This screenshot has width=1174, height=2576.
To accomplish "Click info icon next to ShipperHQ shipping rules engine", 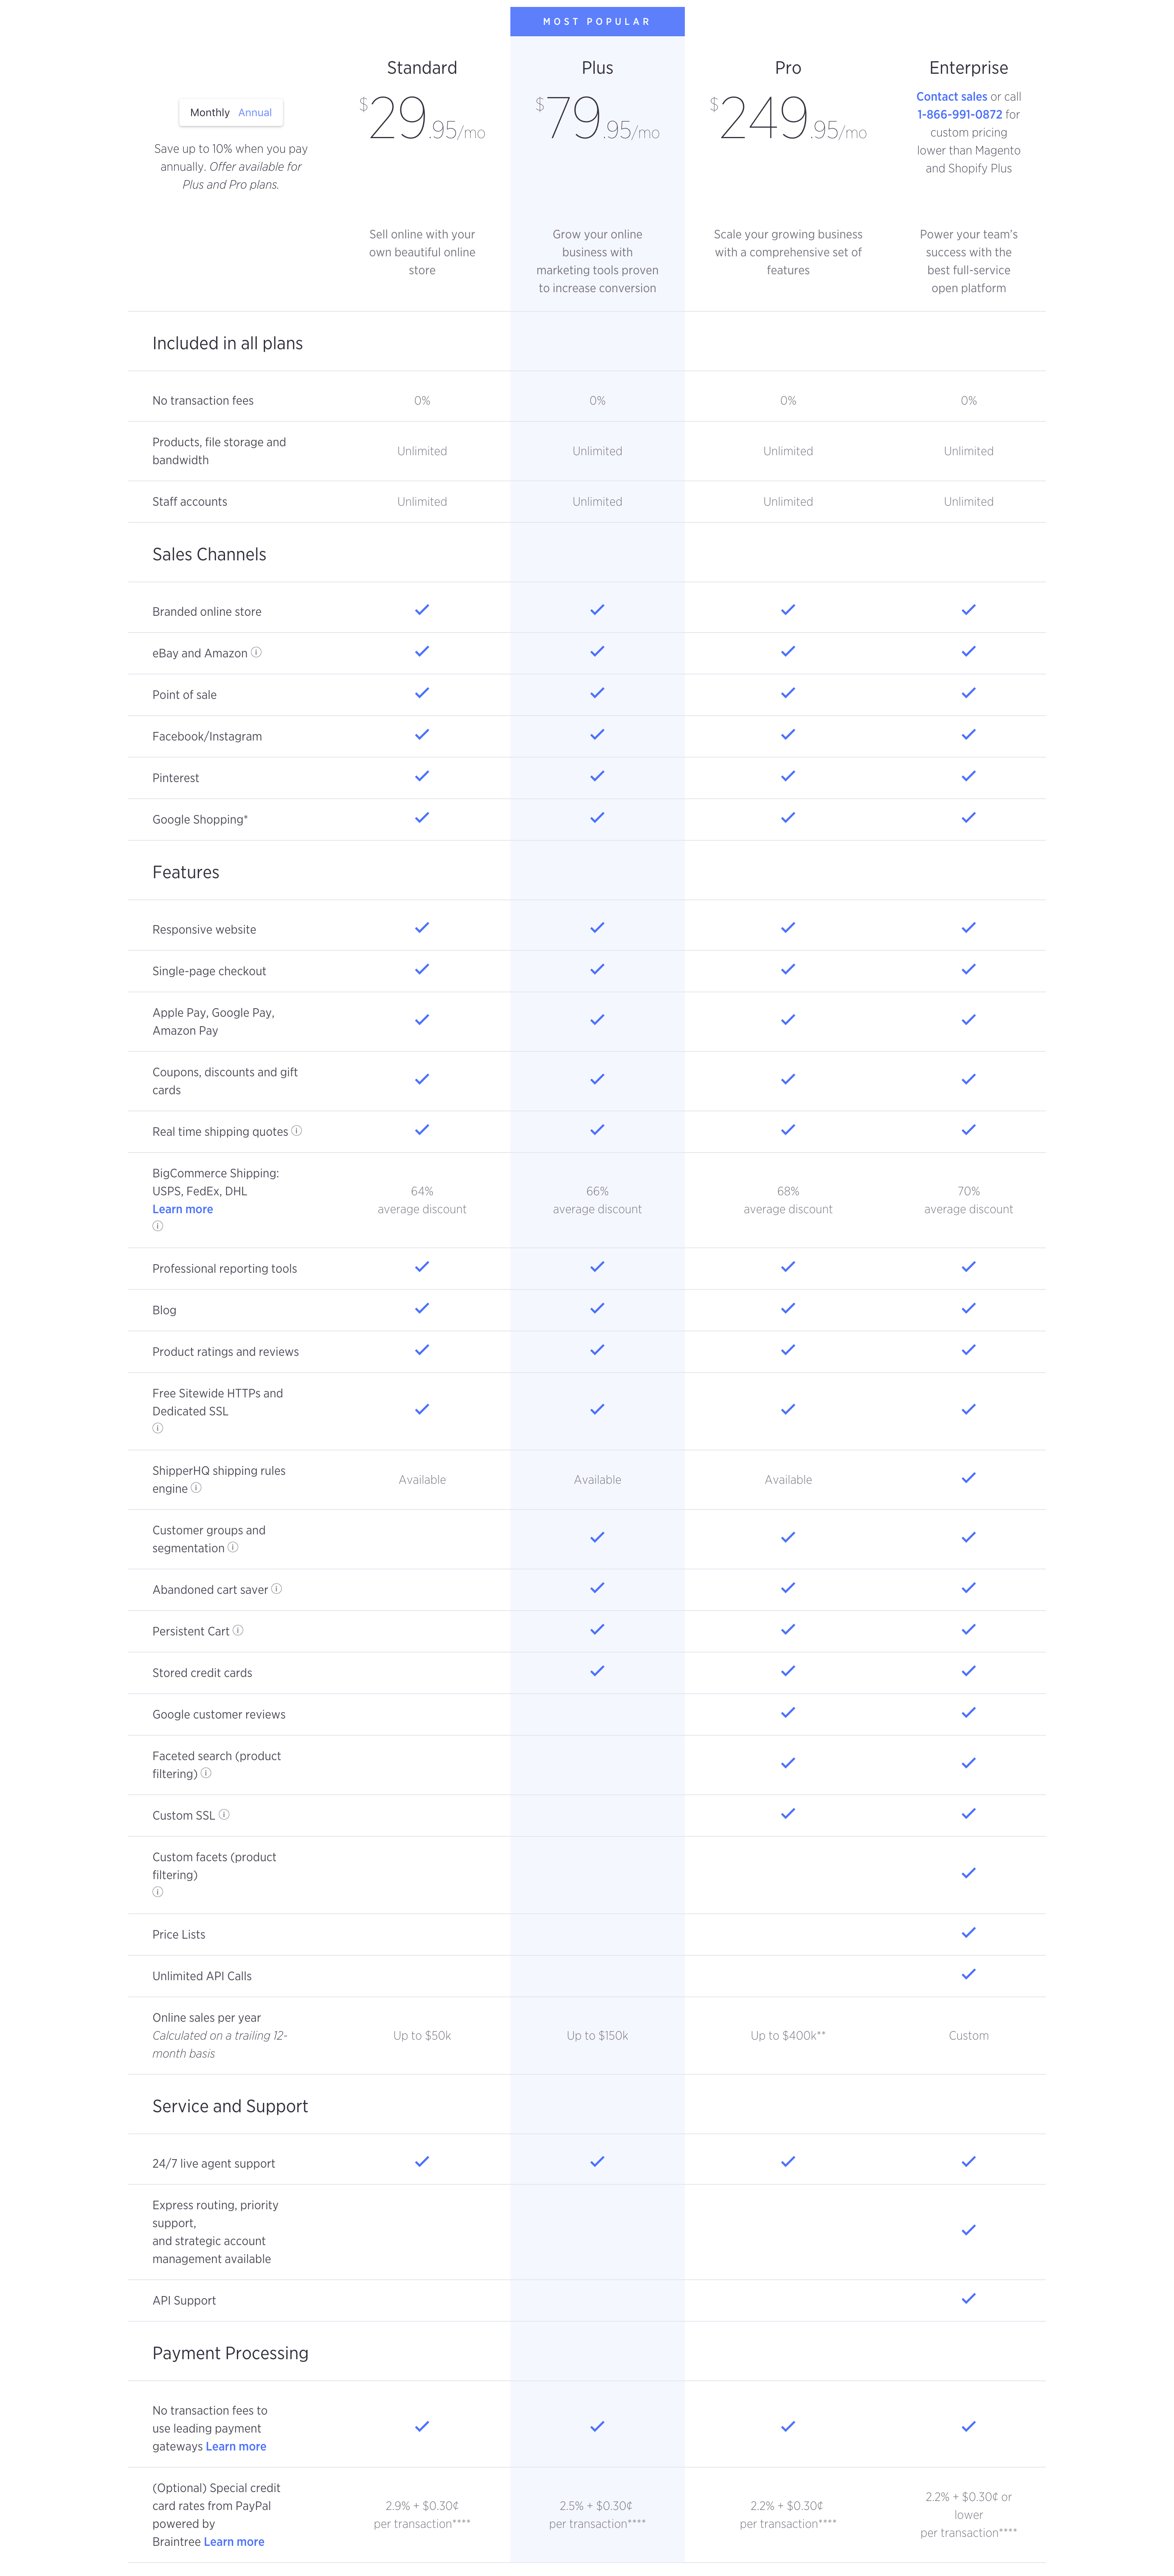I will pyautogui.click(x=197, y=1488).
